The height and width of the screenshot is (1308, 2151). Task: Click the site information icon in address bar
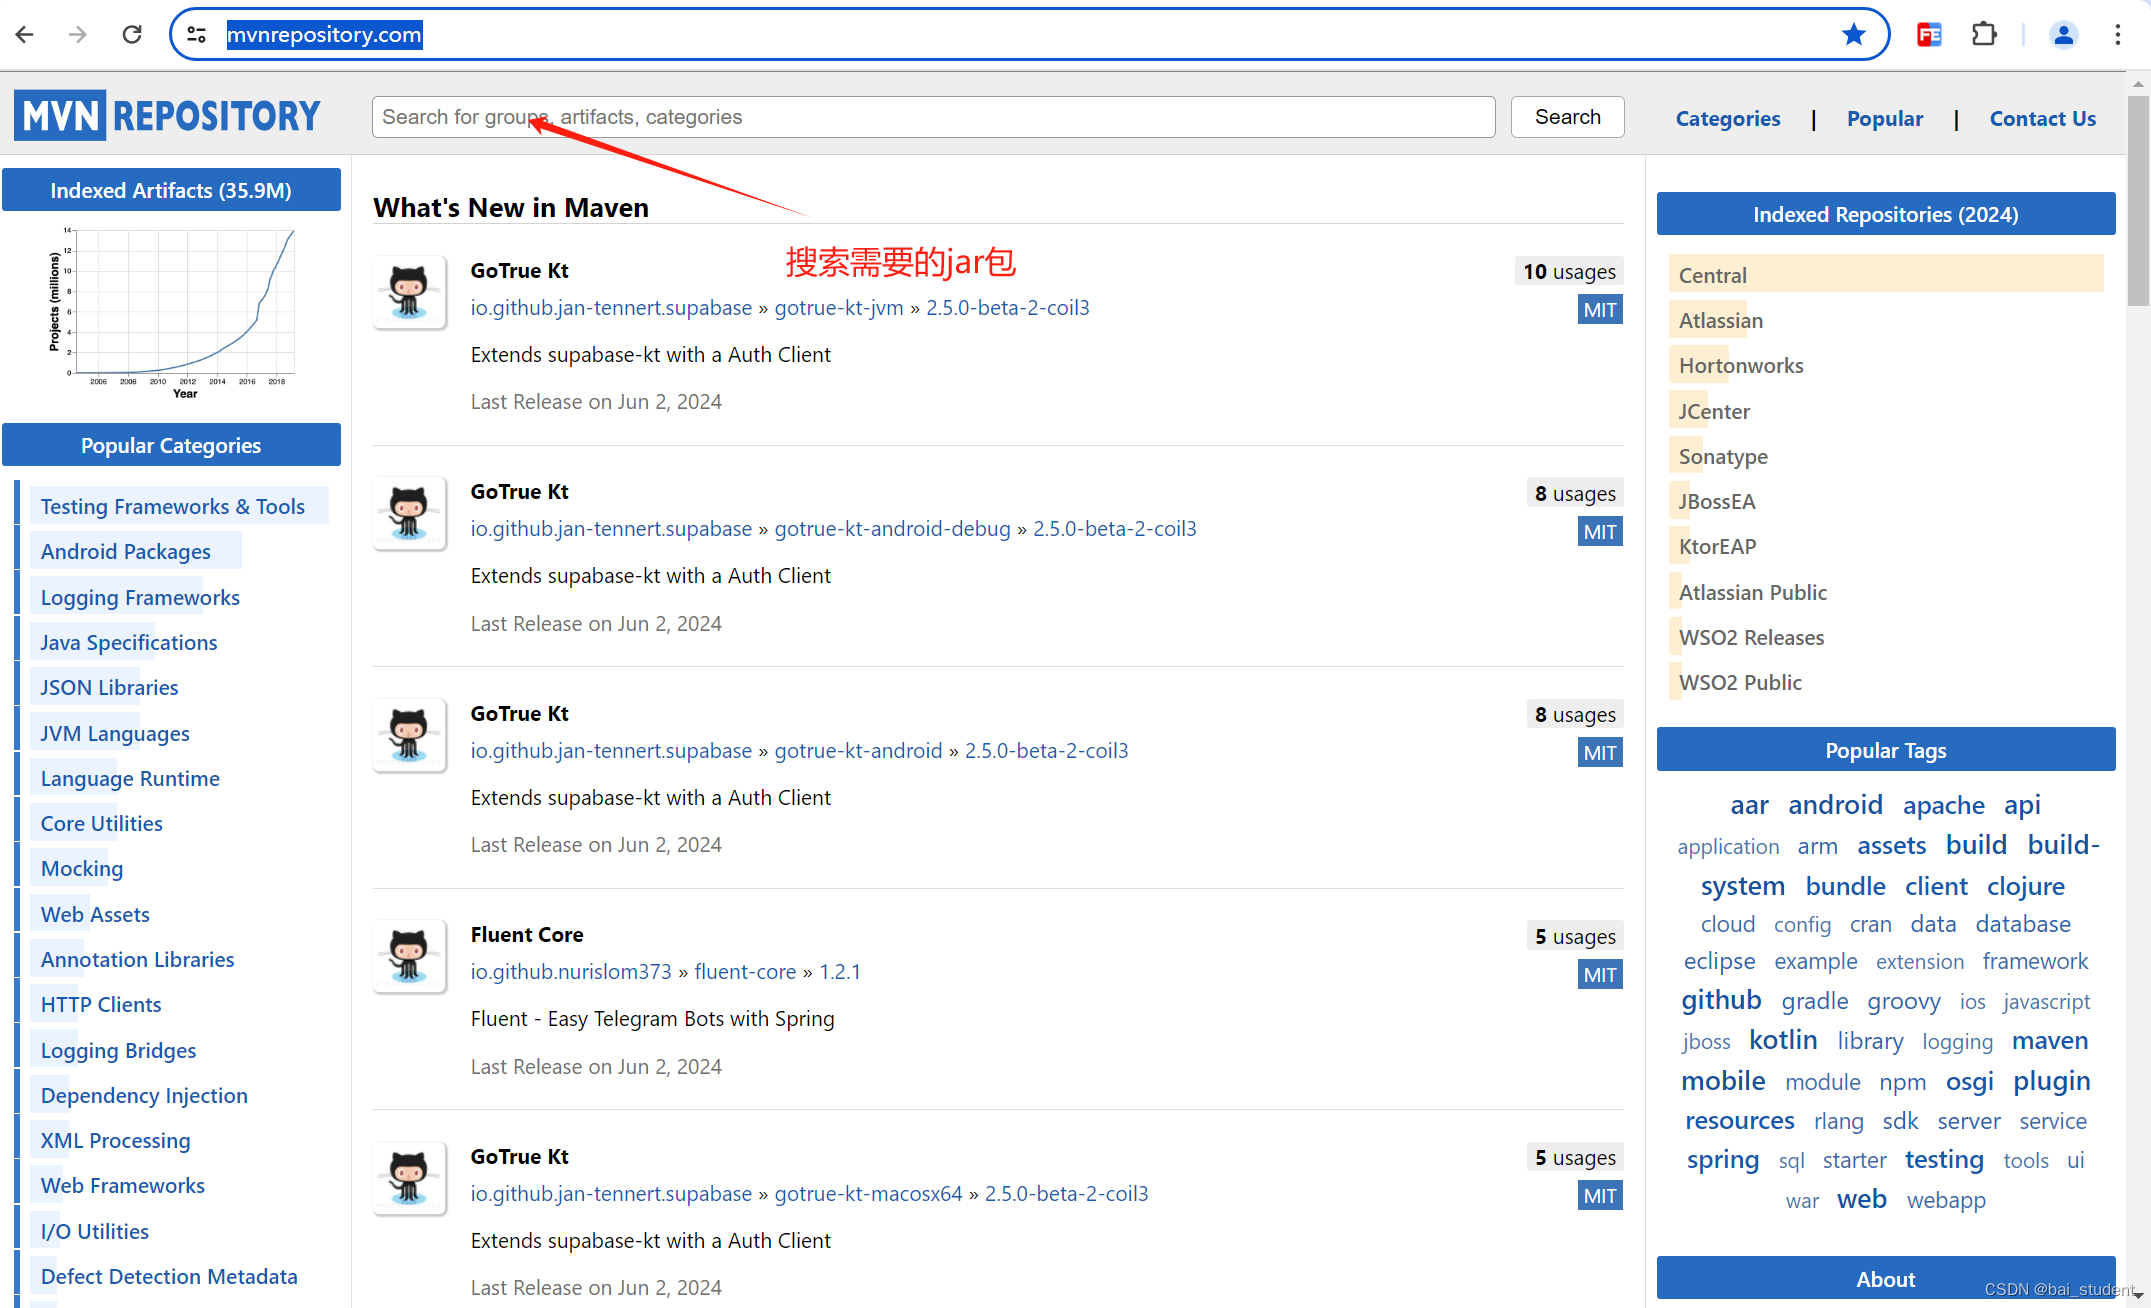[197, 35]
